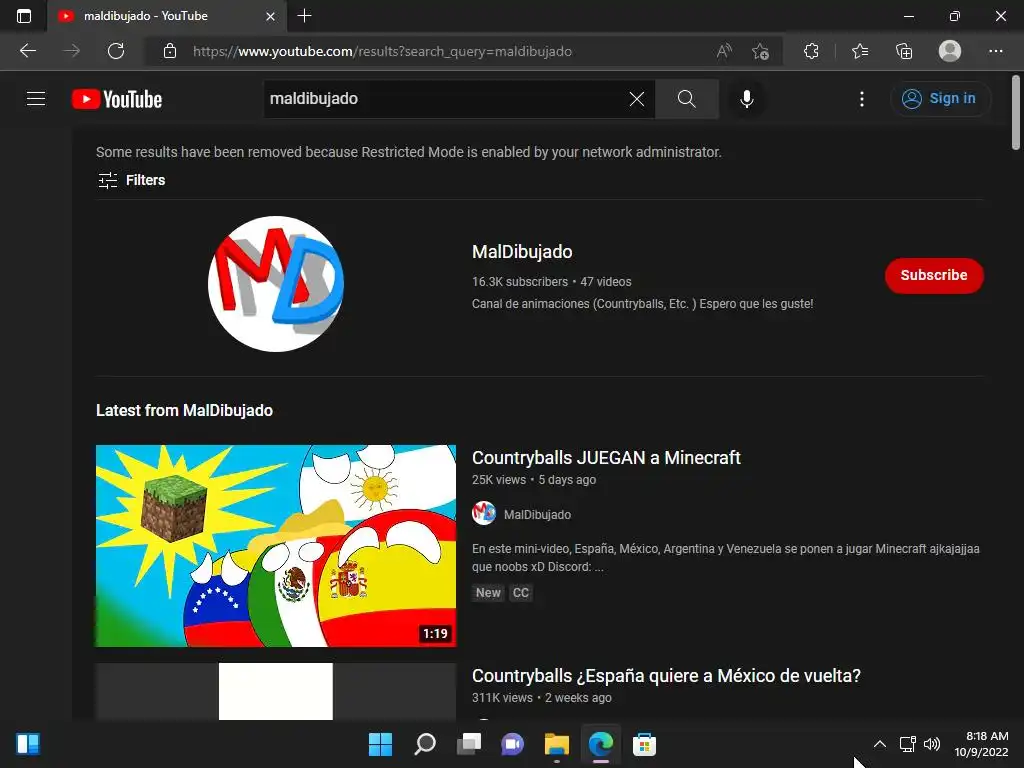
Task: Open Windows taskbar Search
Action: (x=425, y=744)
